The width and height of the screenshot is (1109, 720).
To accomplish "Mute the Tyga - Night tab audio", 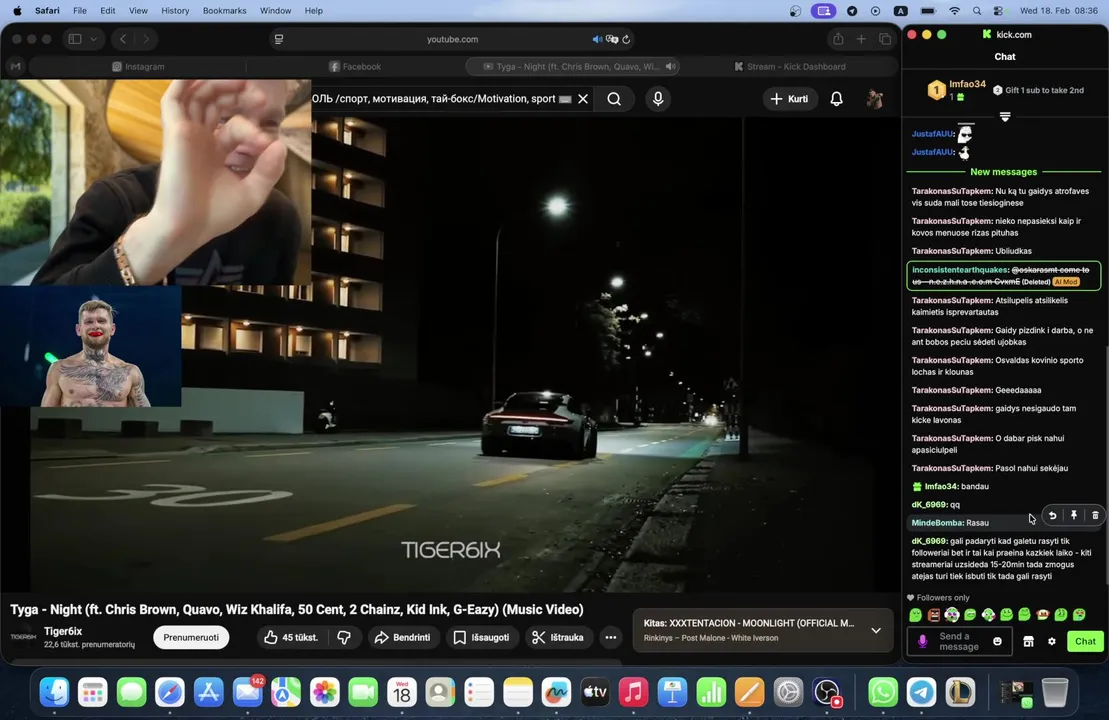I will pyautogui.click(x=670, y=66).
